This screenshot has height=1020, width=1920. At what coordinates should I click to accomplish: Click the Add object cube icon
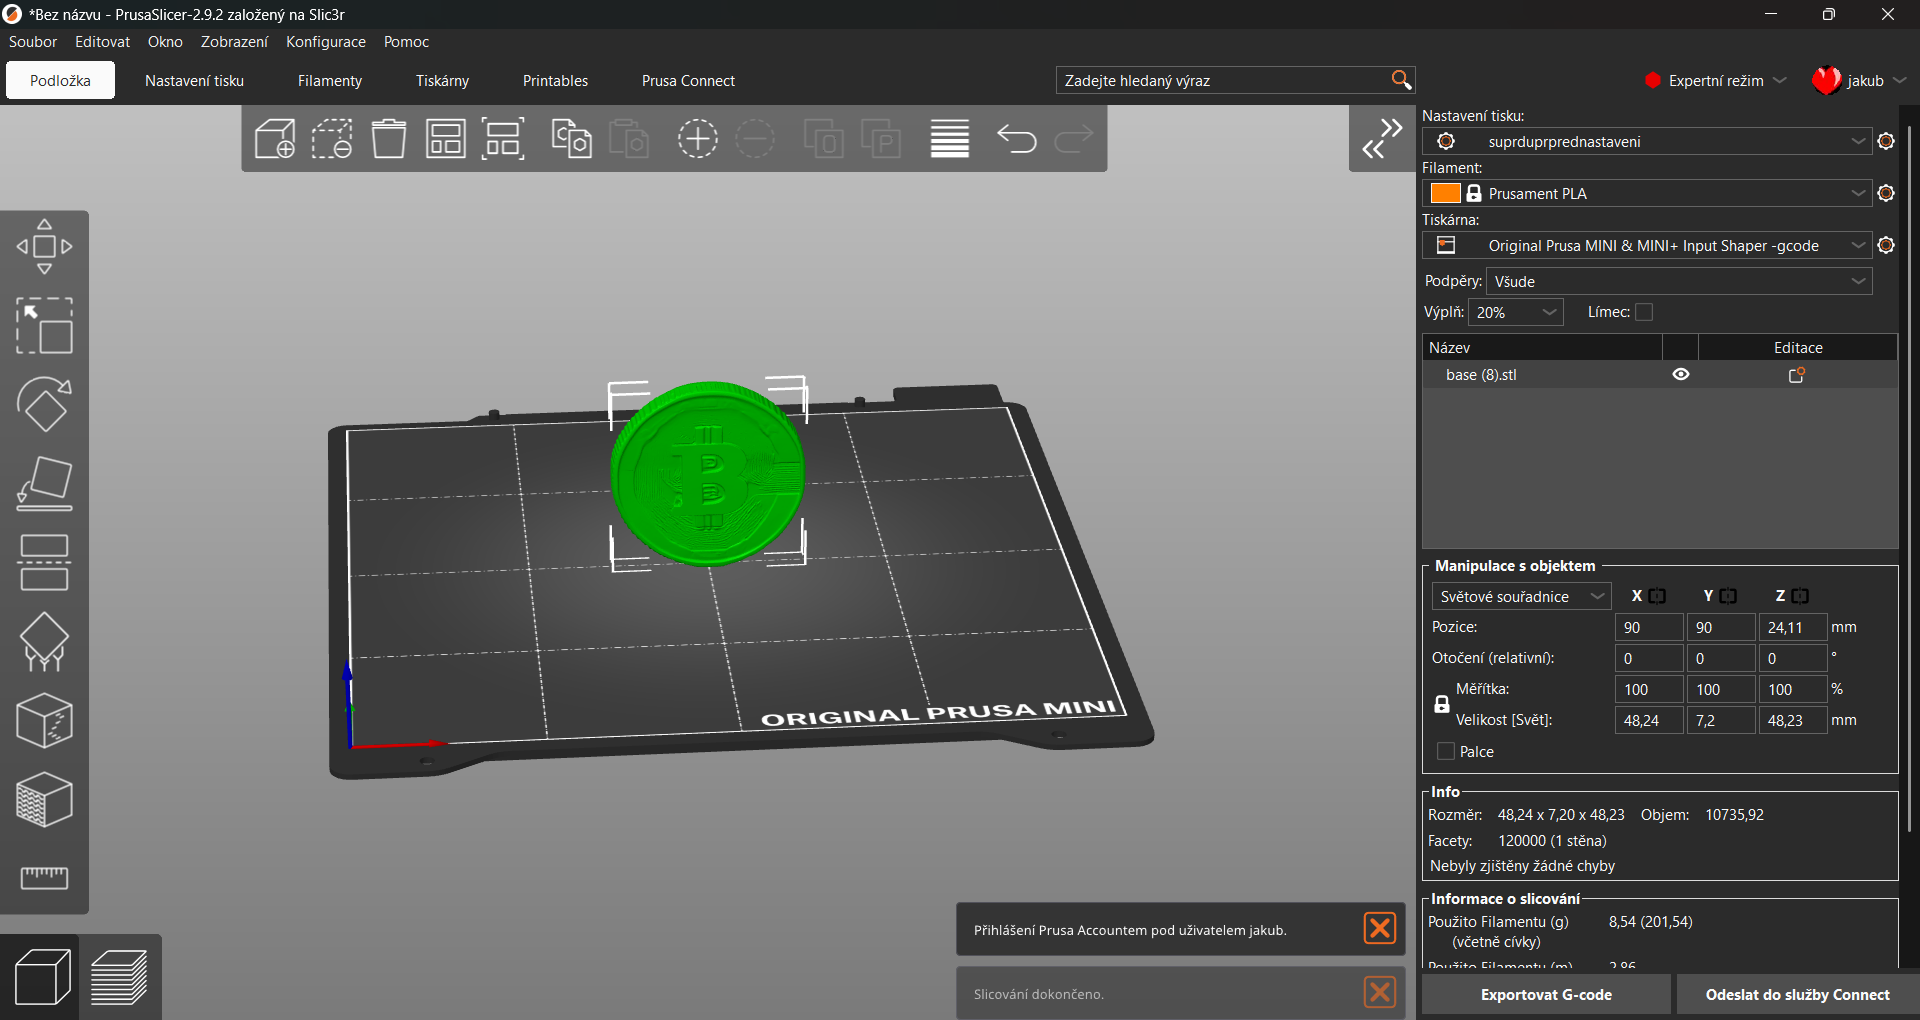click(x=274, y=139)
